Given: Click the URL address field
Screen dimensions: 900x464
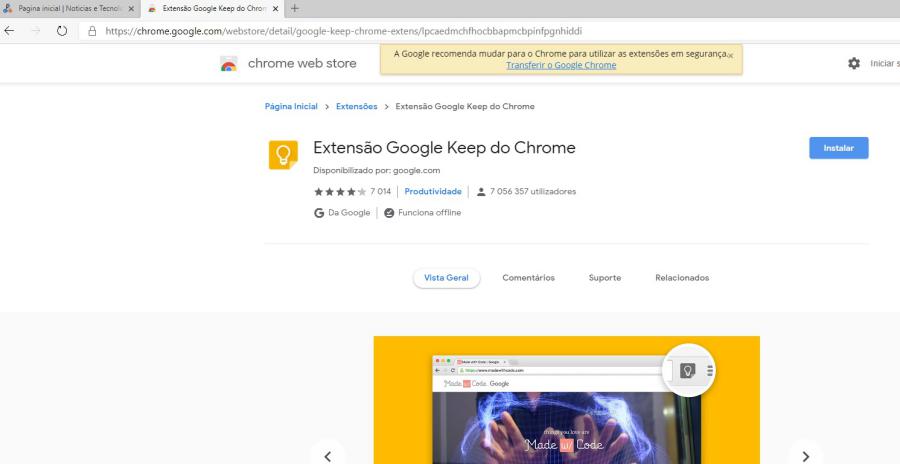Looking at the screenshot, I should point(343,31).
